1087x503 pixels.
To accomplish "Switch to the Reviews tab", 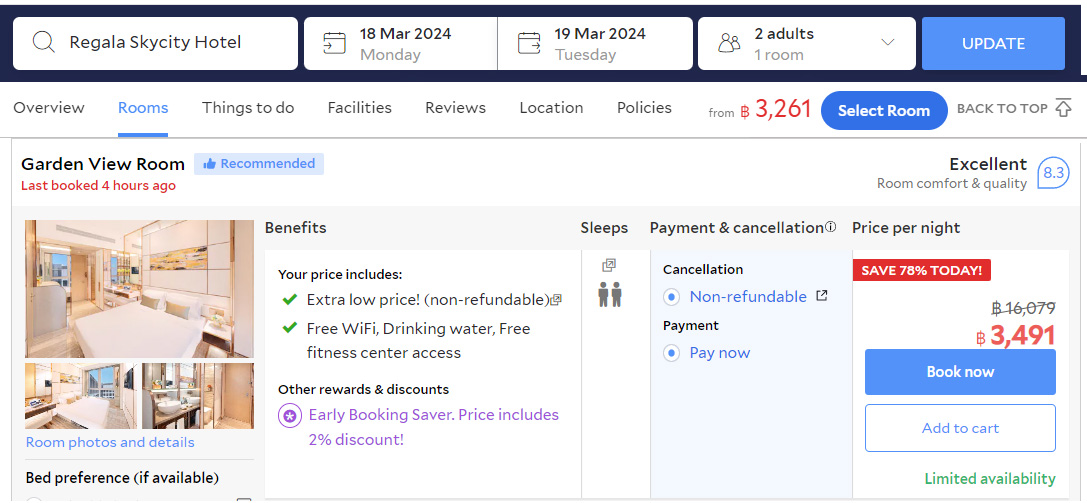I will click(455, 108).
